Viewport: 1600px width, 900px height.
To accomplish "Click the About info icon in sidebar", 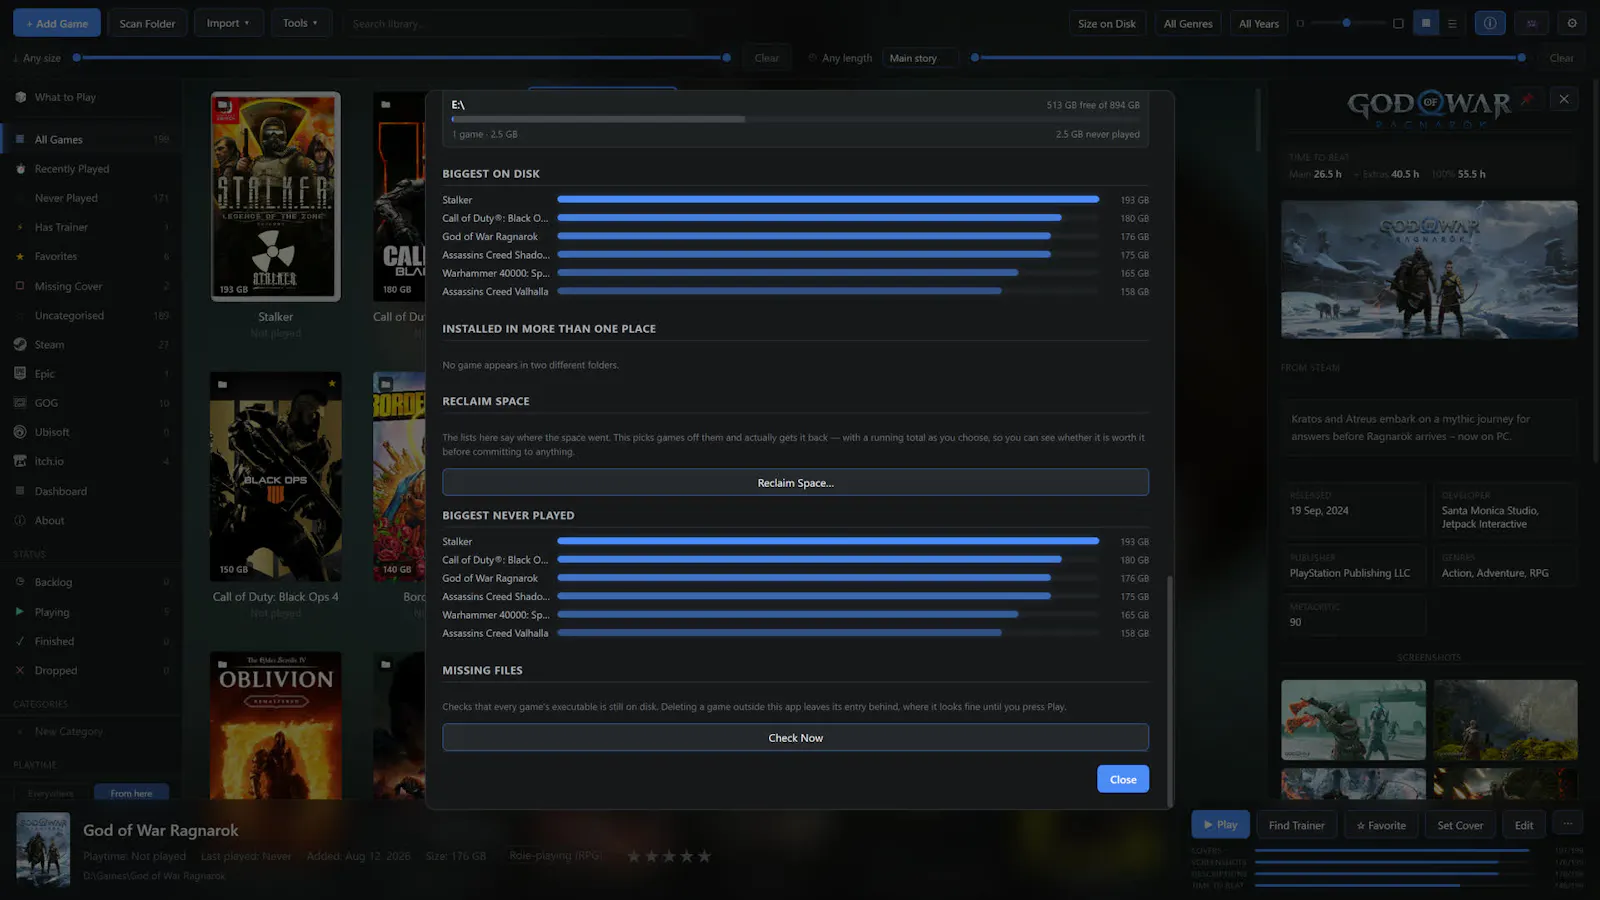I will click(20, 520).
